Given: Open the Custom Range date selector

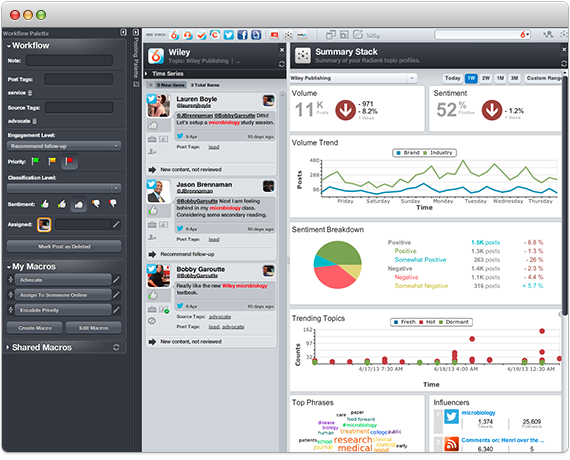Looking at the screenshot, I should tap(543, 78).
